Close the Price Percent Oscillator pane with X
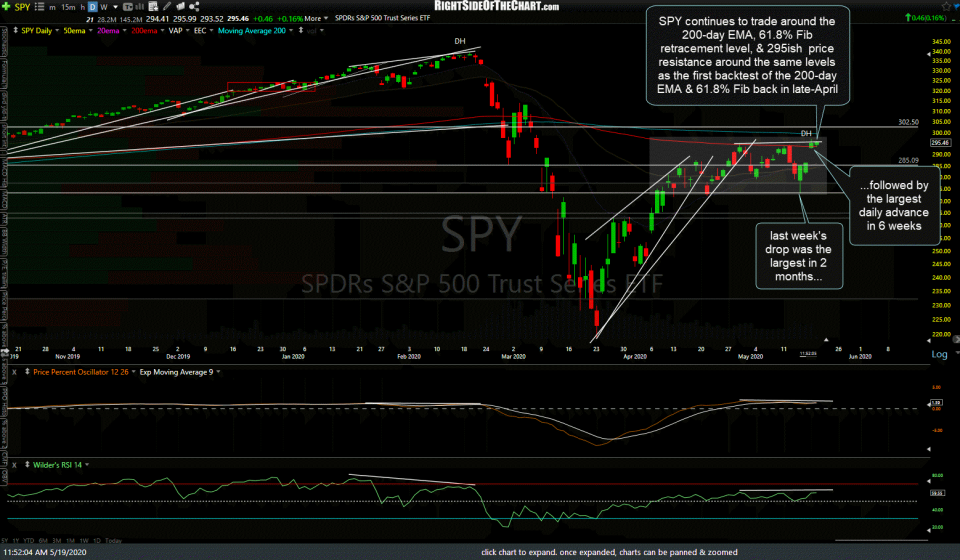 (x=14, y=371)
